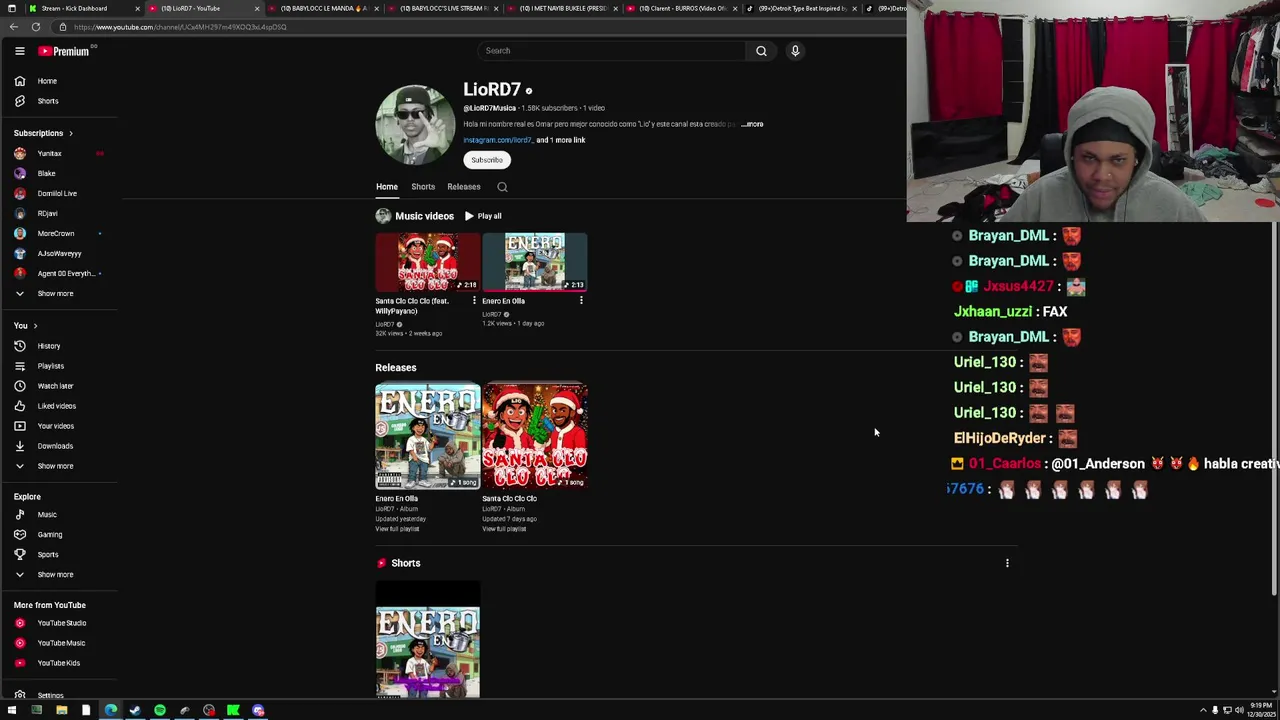Image resolution: width=1280 pixels, height=720 pixels.
Task: Show and 1 more link
Action: tap(560, 140)
